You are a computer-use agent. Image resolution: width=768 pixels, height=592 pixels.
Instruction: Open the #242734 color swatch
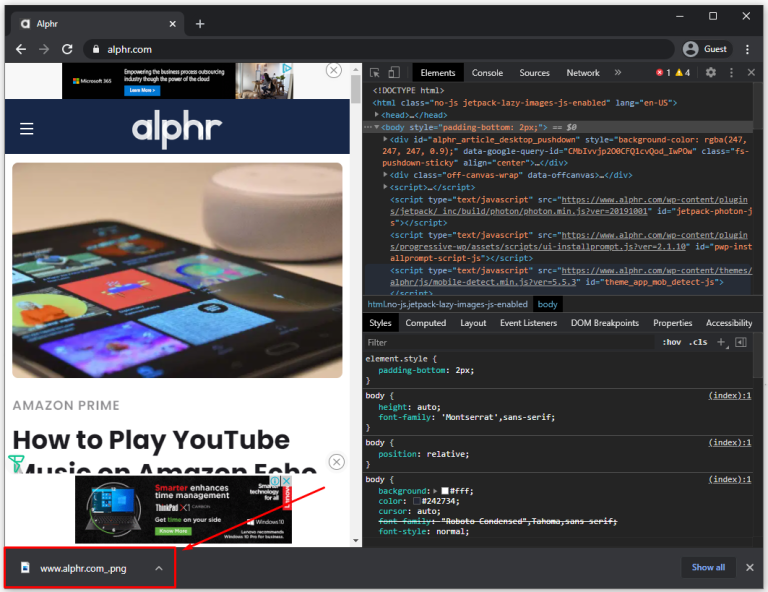click(416, 501)
